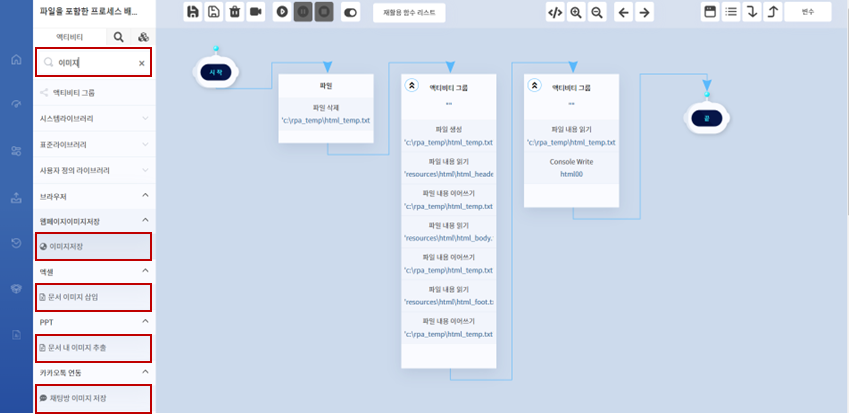Click the left arrow undo icon

[x=623, y=12]
